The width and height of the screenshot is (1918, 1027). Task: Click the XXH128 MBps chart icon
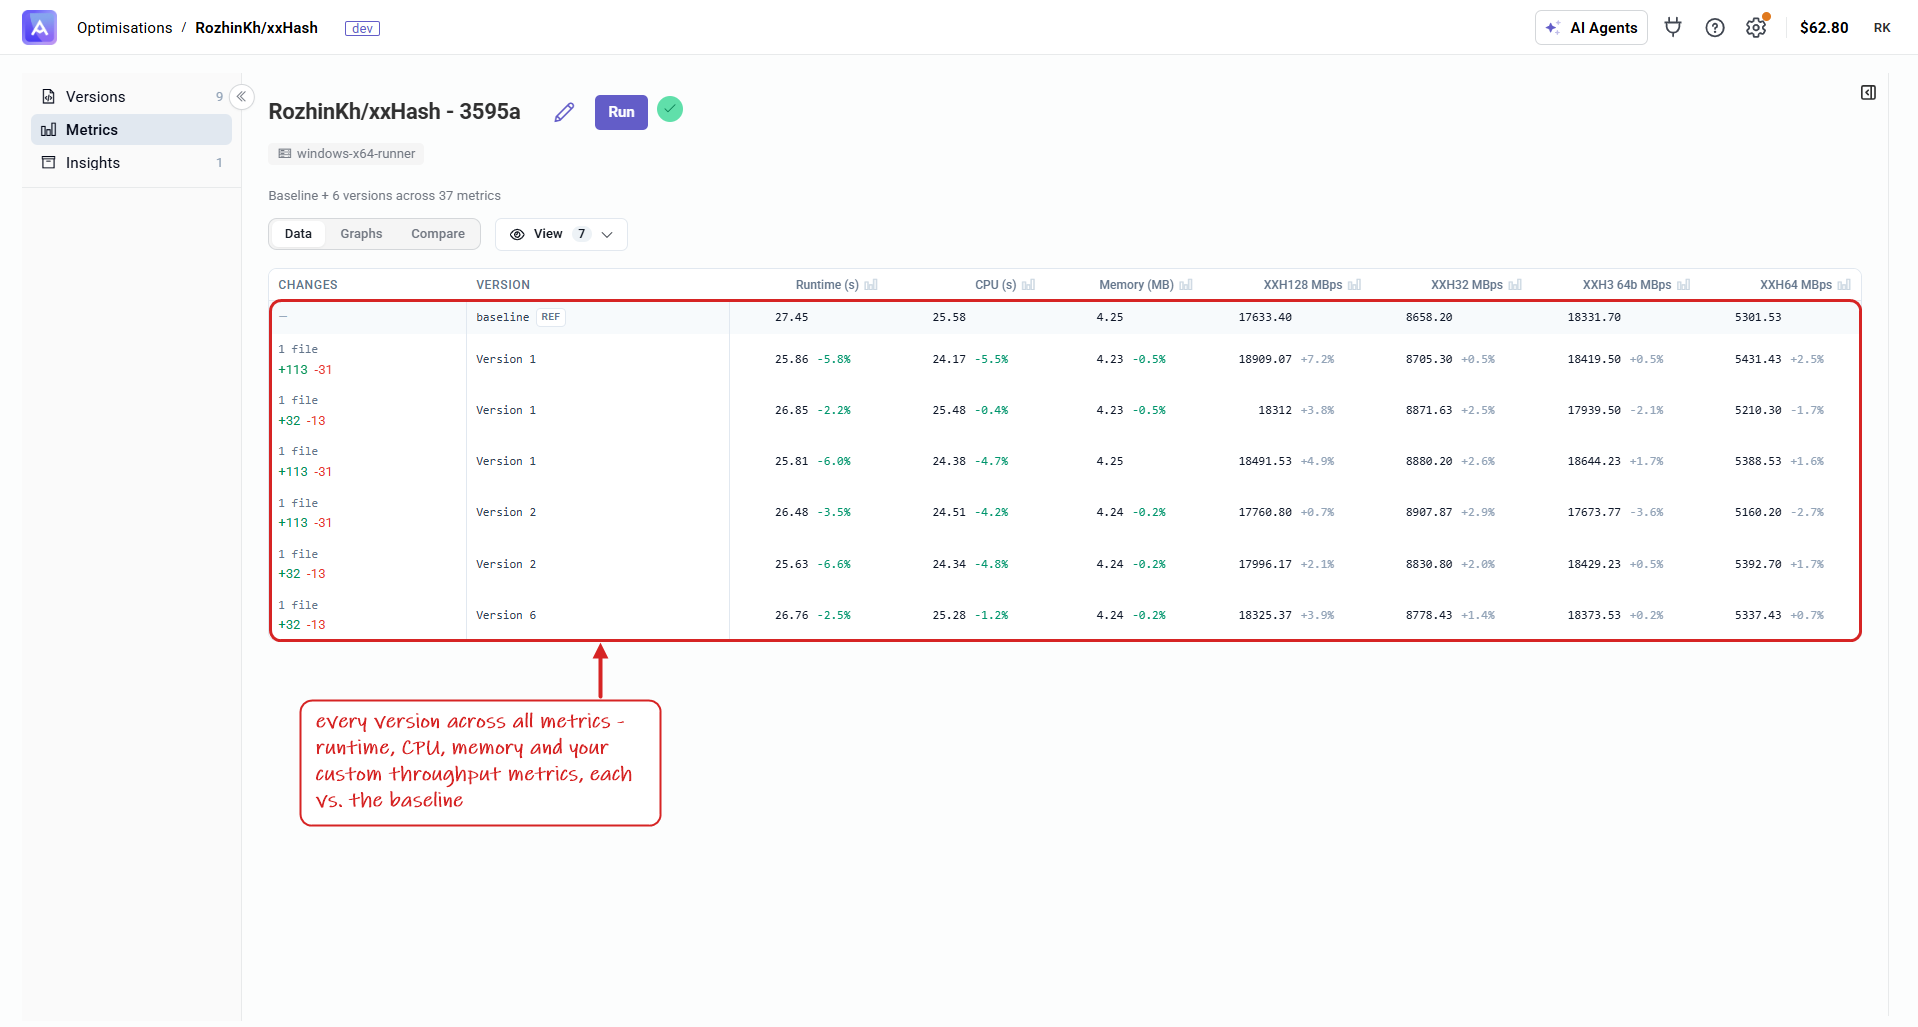tap(1355, 285)
